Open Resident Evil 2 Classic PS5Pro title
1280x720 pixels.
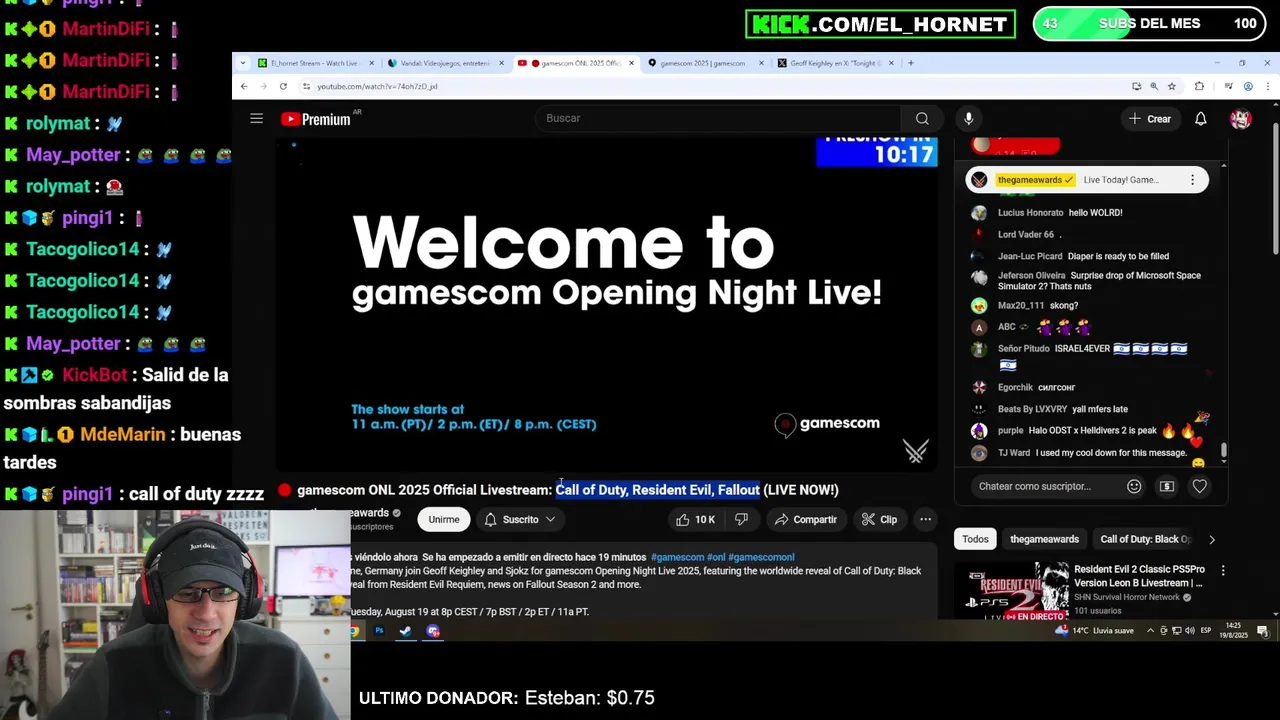[1139, 576]
